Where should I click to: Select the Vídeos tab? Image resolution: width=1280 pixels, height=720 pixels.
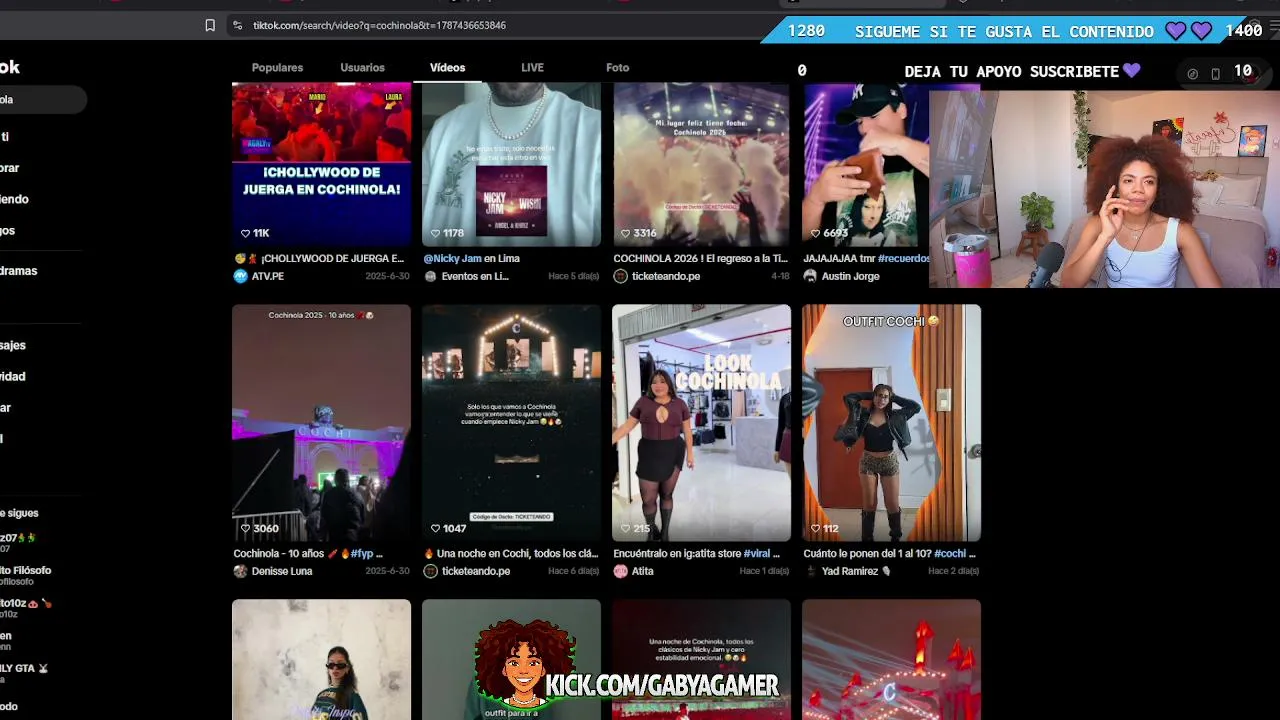[x=447, y=68]
